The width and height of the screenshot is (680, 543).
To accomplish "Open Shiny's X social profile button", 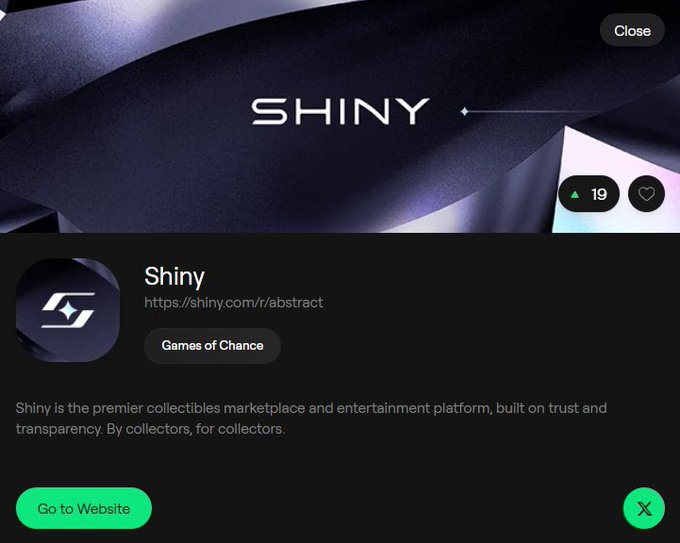I will (644, 508).
